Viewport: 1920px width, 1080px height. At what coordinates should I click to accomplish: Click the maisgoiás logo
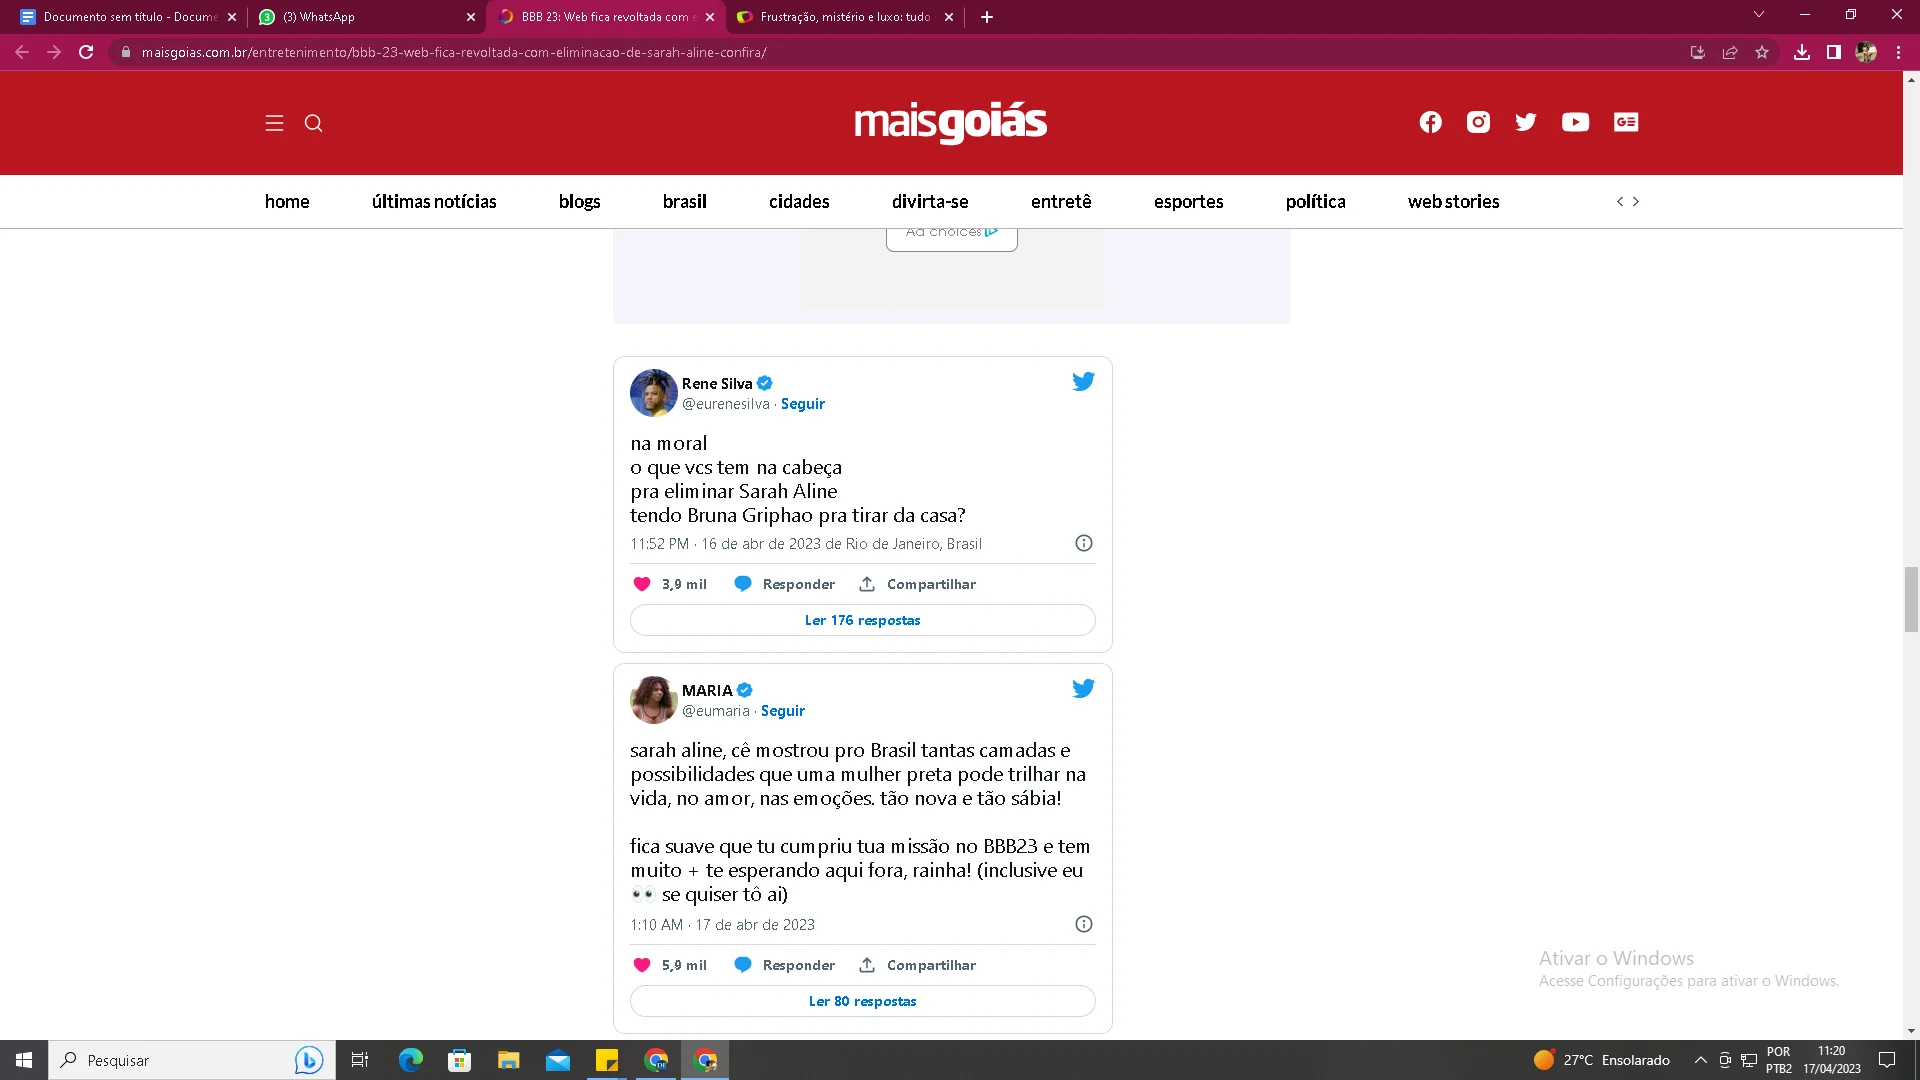pyautogui.click(x=950, y=122)
